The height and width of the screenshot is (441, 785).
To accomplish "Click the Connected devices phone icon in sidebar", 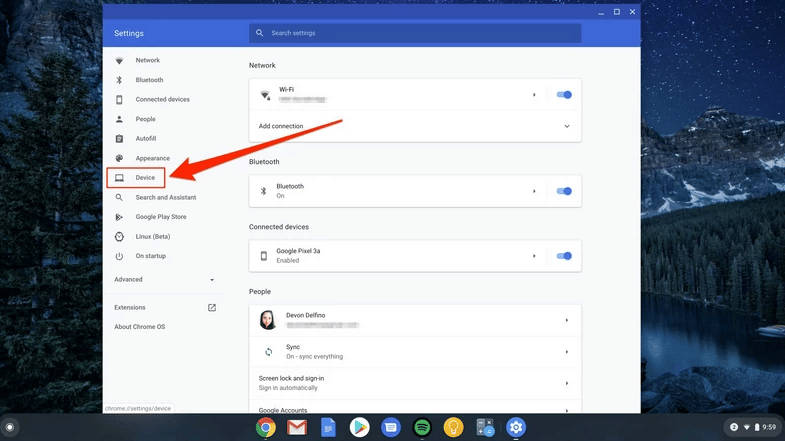I will click(119, 100).
